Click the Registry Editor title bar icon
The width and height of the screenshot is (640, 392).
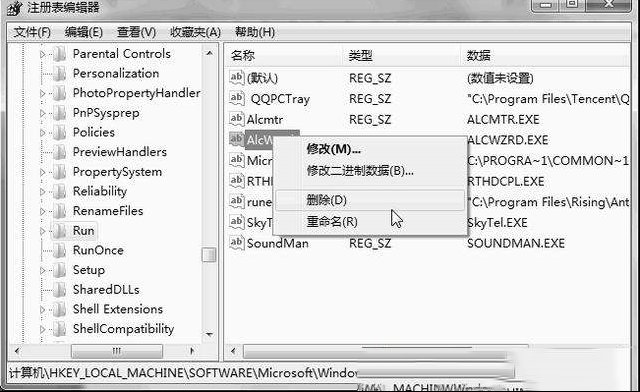pos(15,7)
